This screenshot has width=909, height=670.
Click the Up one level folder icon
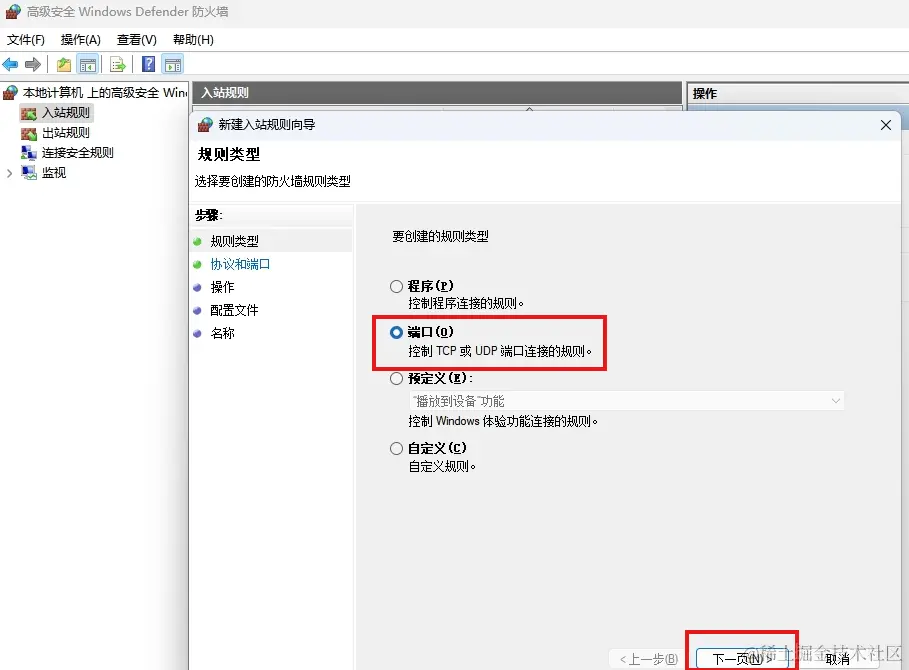tap(64, 64)
